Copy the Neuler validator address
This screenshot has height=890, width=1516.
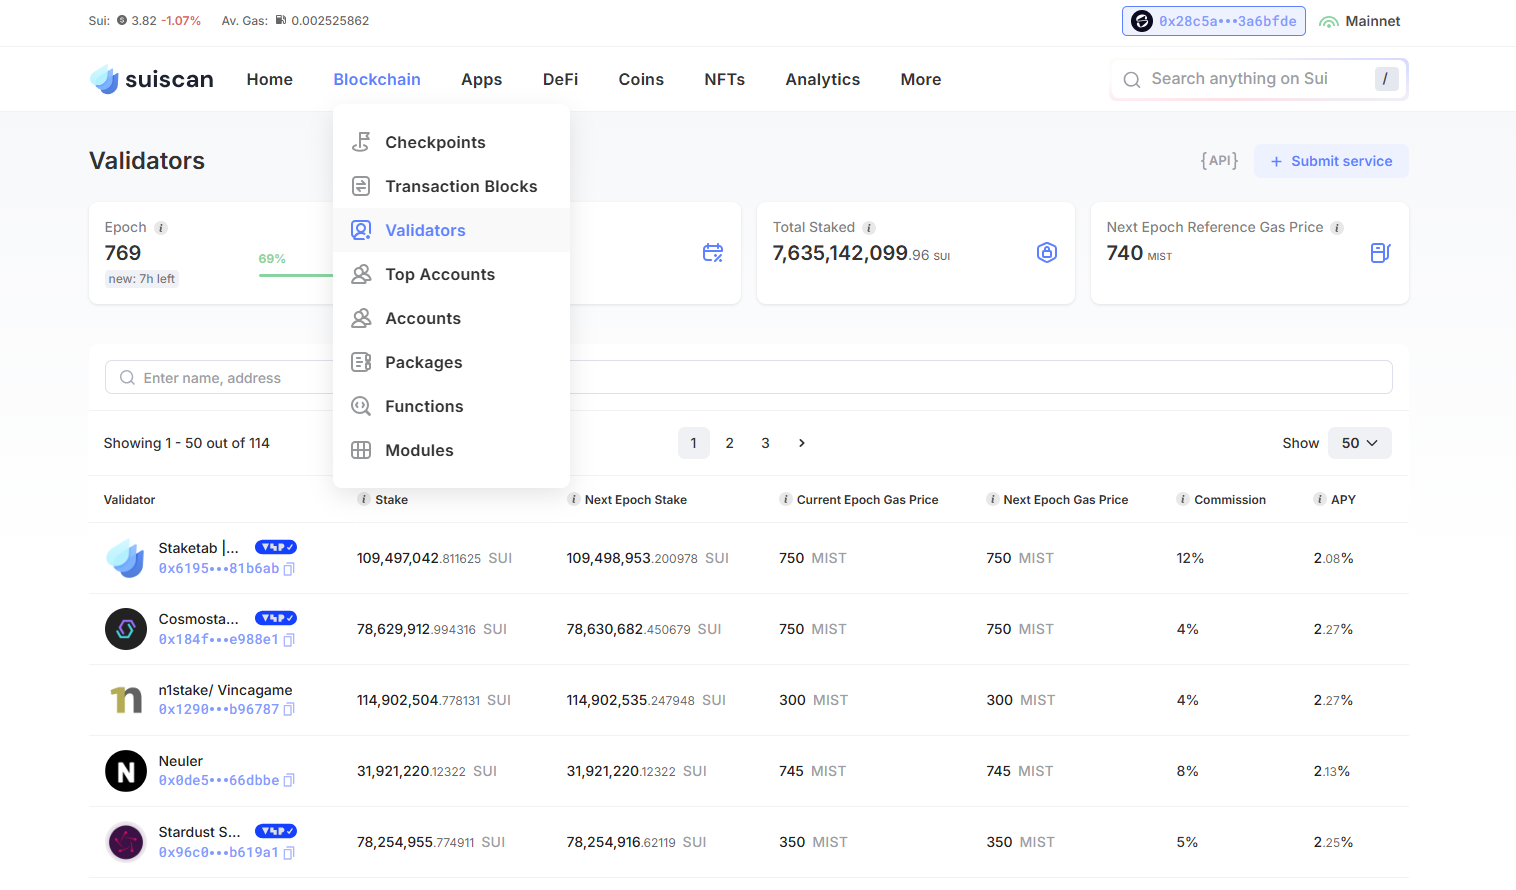point(289,781)
